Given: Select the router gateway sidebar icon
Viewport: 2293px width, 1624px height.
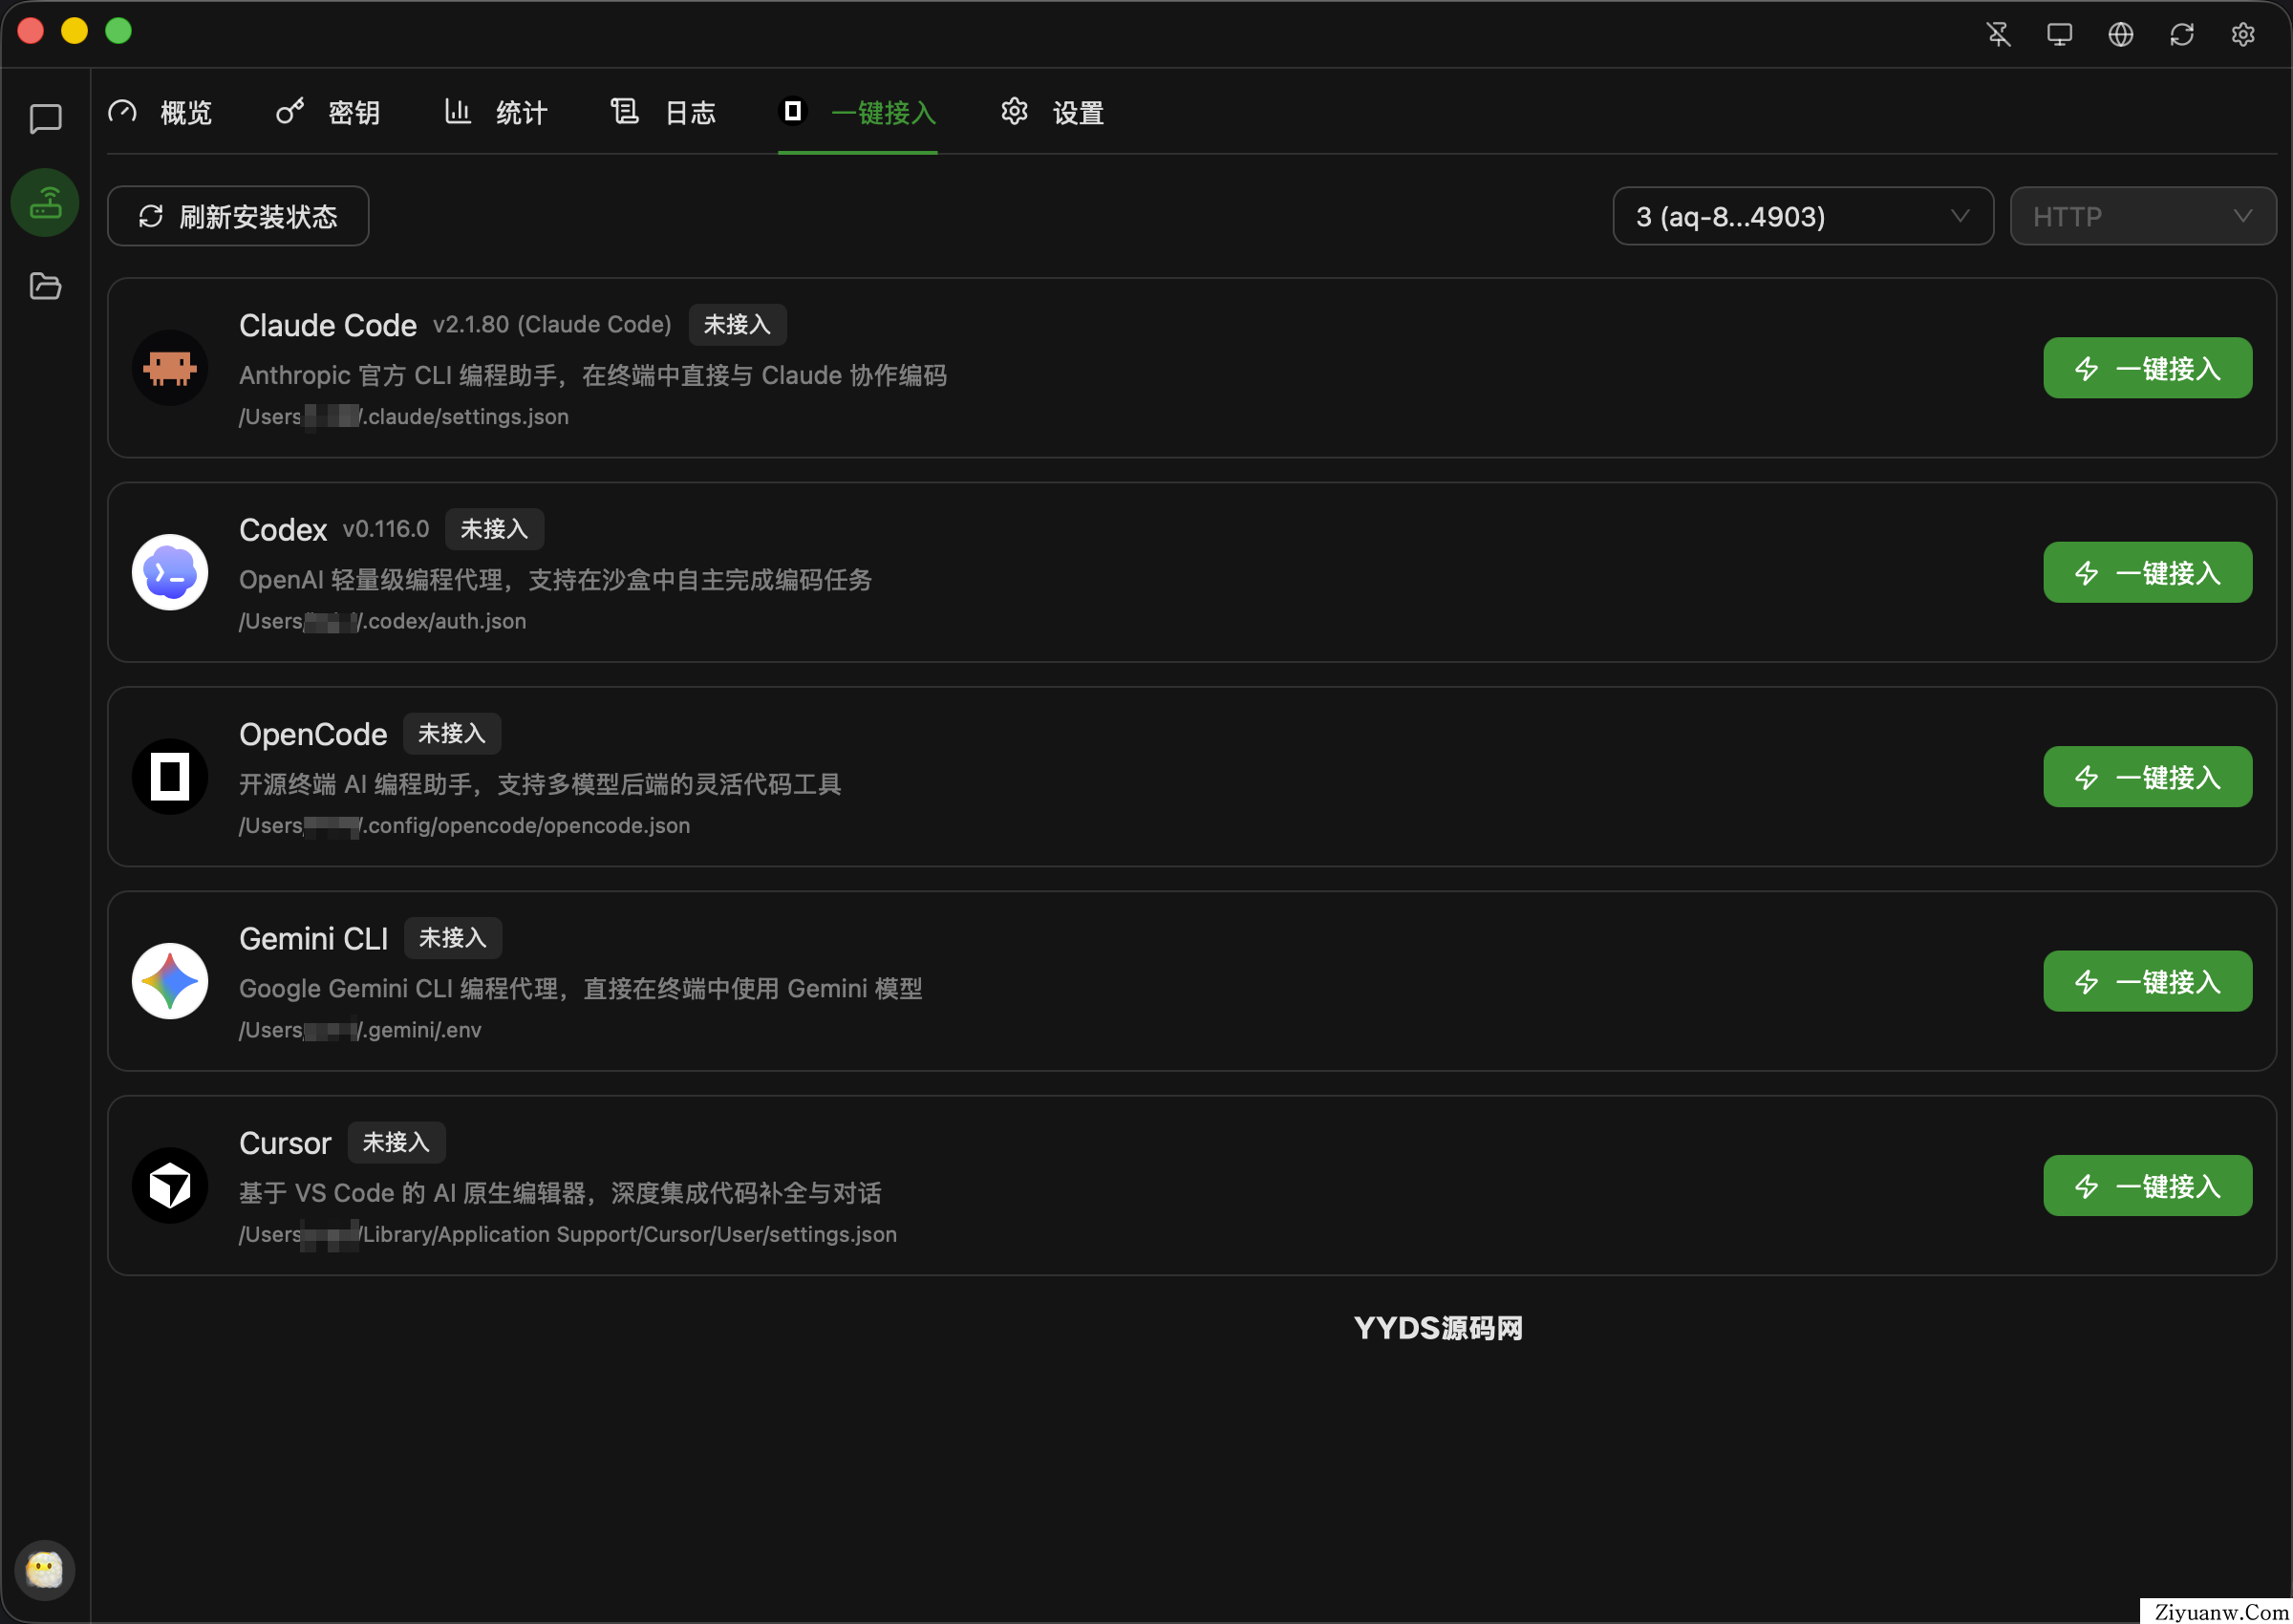Looking at the screenshot, I should click(45, 203).
